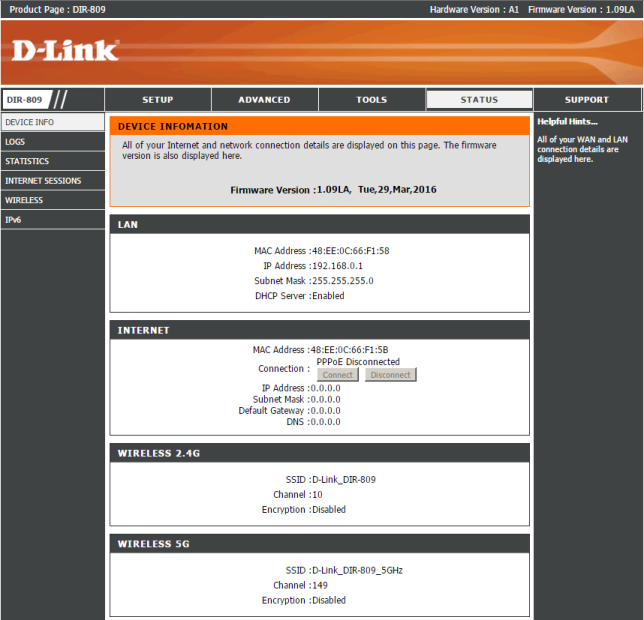
Task: Click the LAN IP address 192.168.0.1
Action: (338, 266)
